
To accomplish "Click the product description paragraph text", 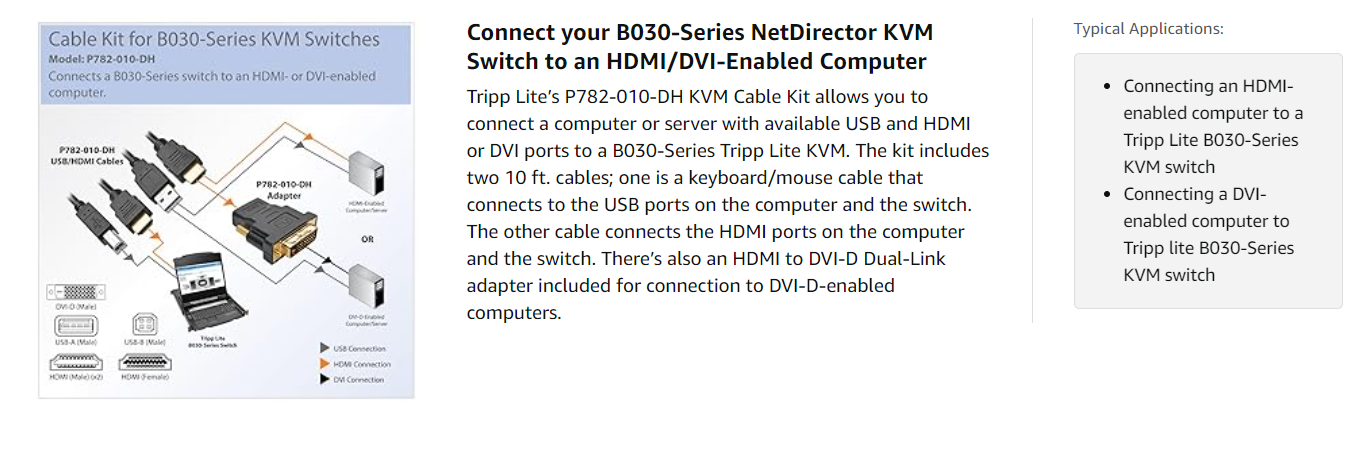I will point(728,204).
